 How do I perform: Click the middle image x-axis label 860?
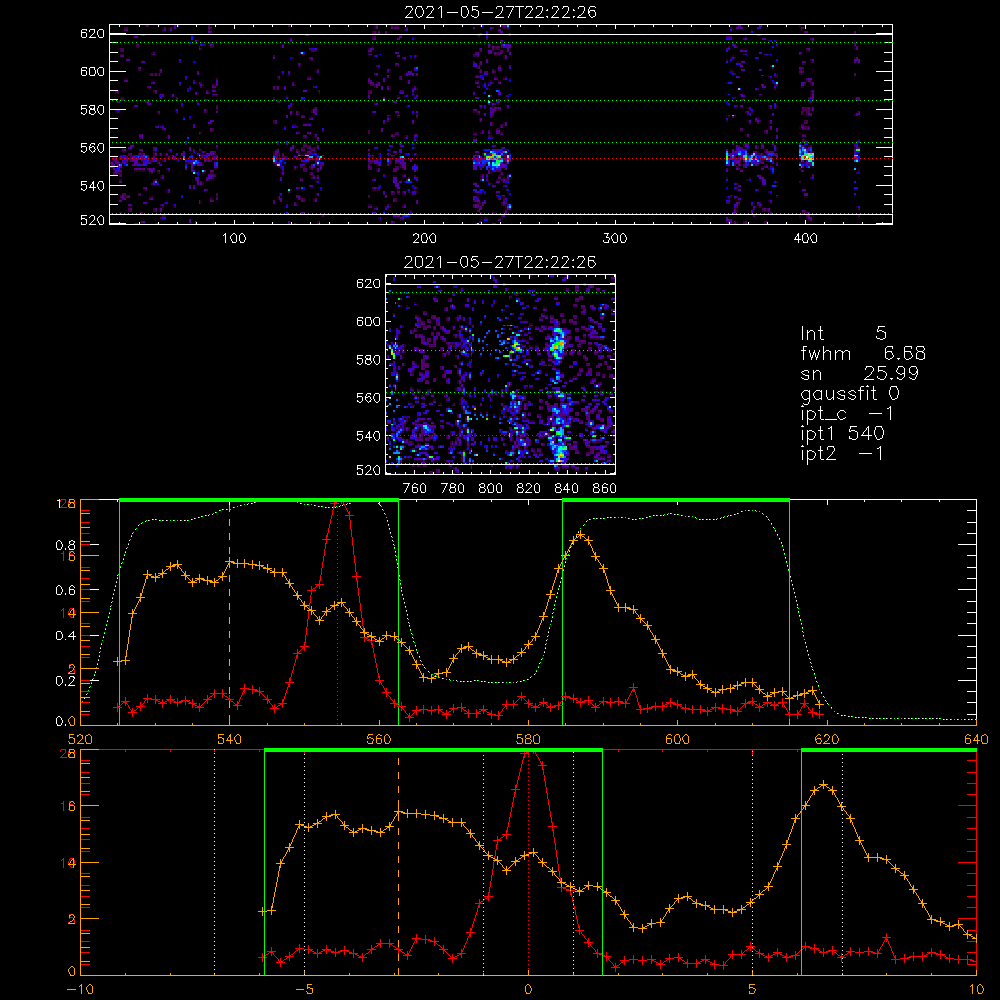click(x=605, y=489)
